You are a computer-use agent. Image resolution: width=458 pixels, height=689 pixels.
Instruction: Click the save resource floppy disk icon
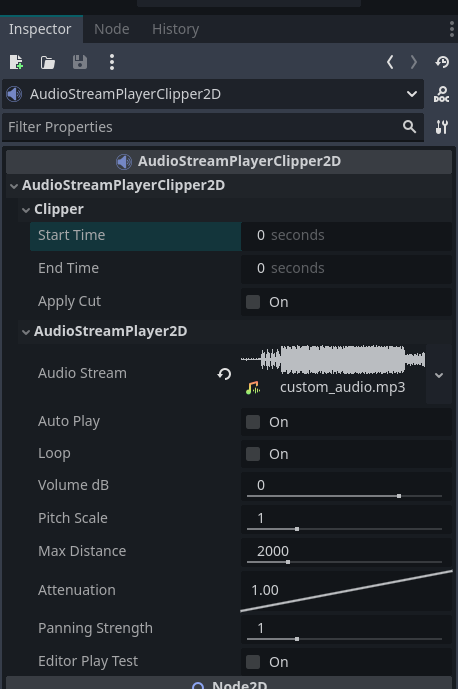80,62
